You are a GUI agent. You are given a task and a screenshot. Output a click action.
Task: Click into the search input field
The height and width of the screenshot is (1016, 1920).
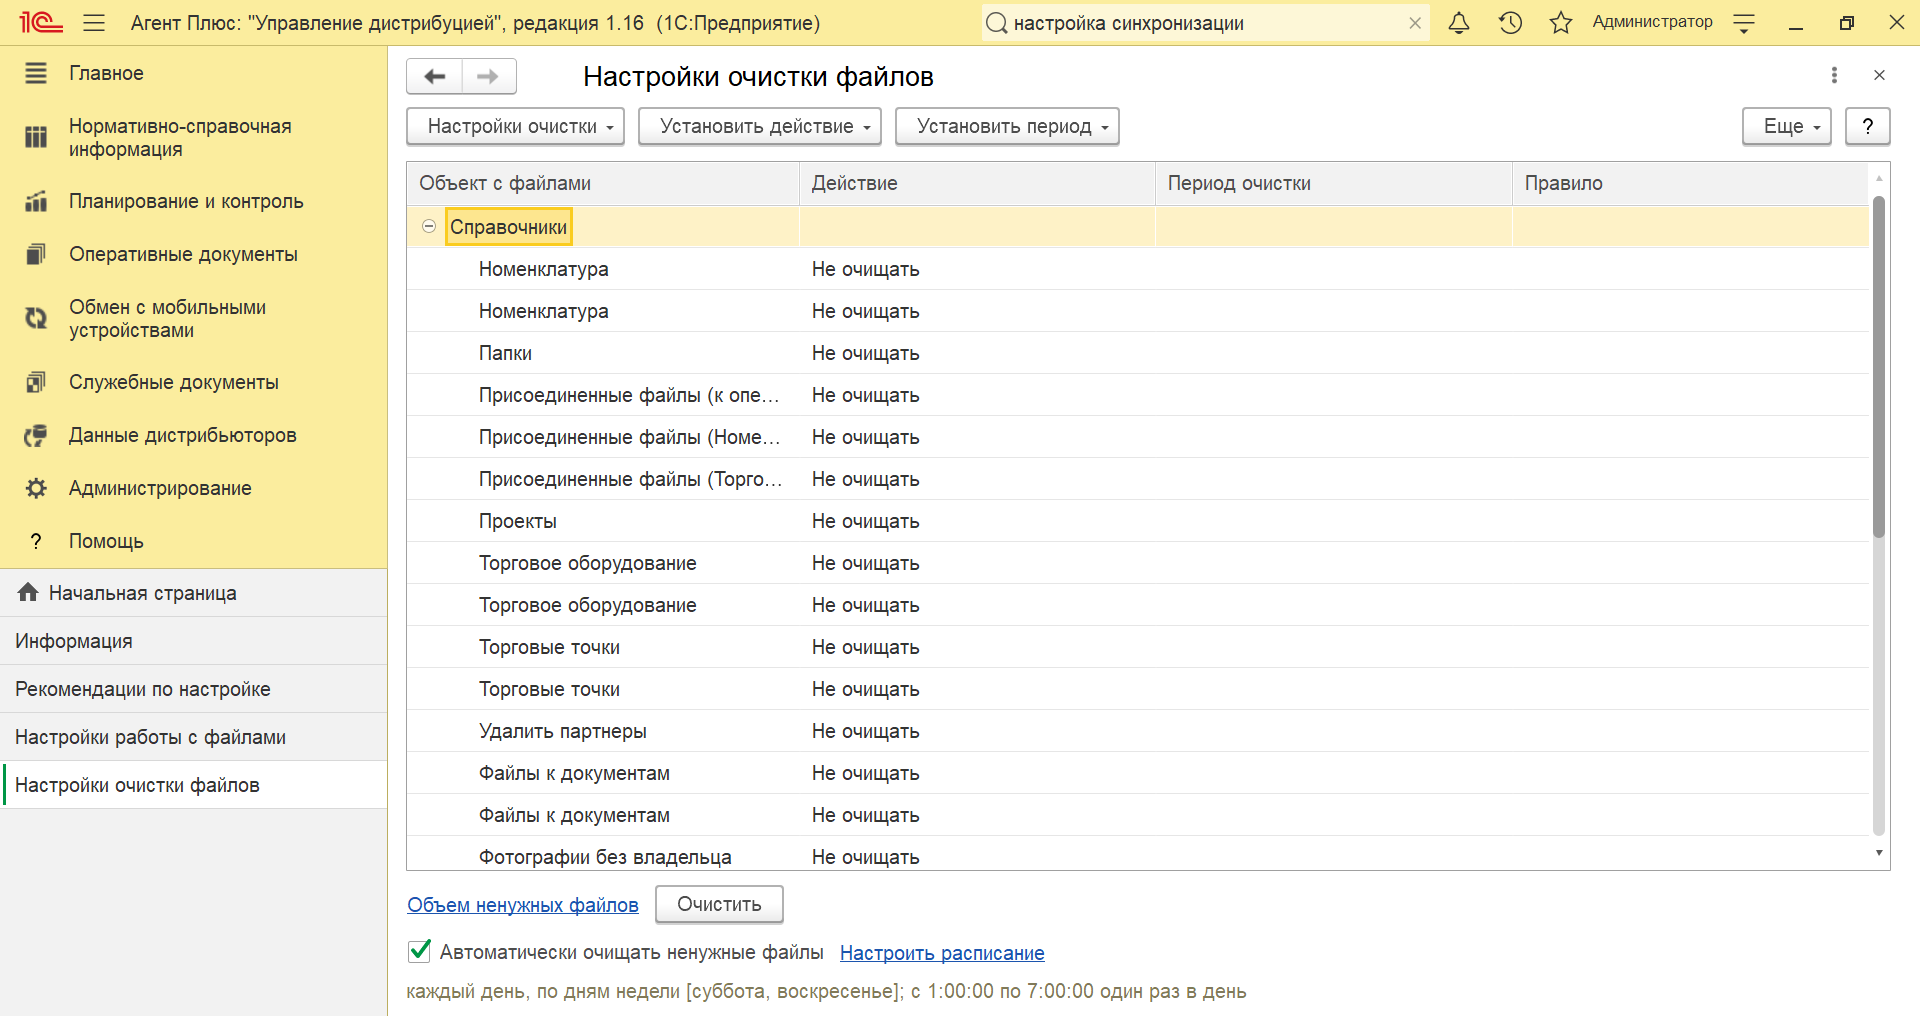(x=1205, y=23)
